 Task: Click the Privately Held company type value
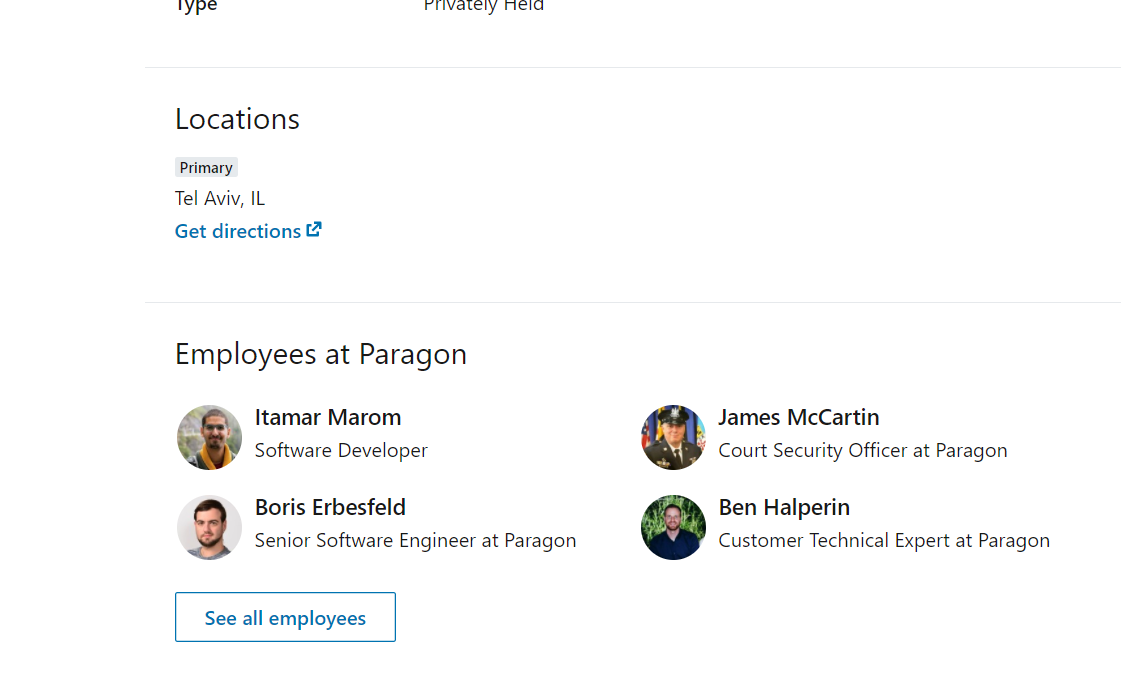point(484,6)
